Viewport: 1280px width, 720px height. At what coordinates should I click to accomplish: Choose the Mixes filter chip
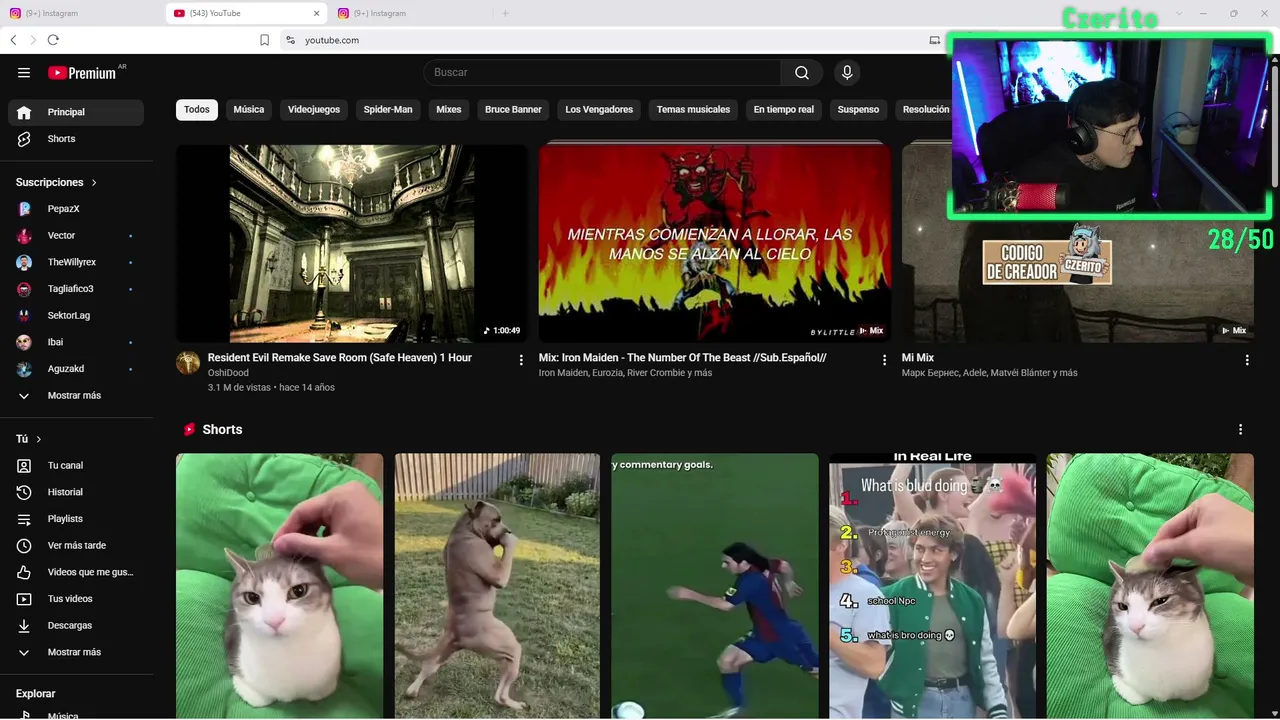(x=449, y=110)
